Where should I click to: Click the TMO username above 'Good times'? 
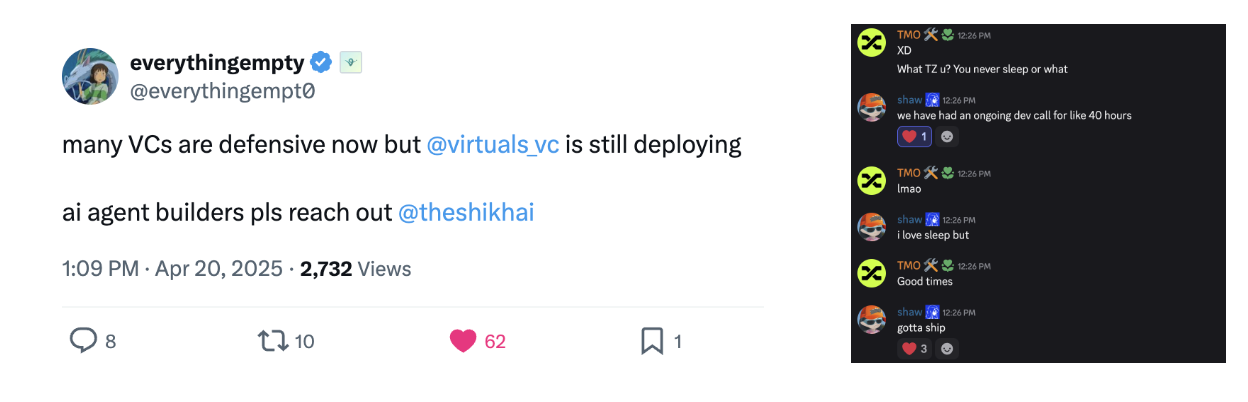(x=908, y=265)
